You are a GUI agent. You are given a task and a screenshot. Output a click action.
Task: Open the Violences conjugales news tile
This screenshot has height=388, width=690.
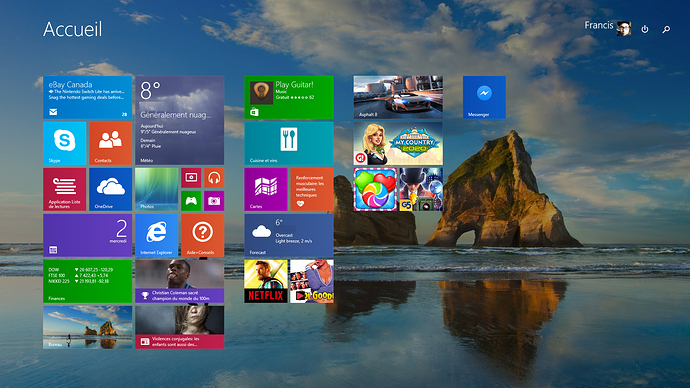click(x=180, y=327)
